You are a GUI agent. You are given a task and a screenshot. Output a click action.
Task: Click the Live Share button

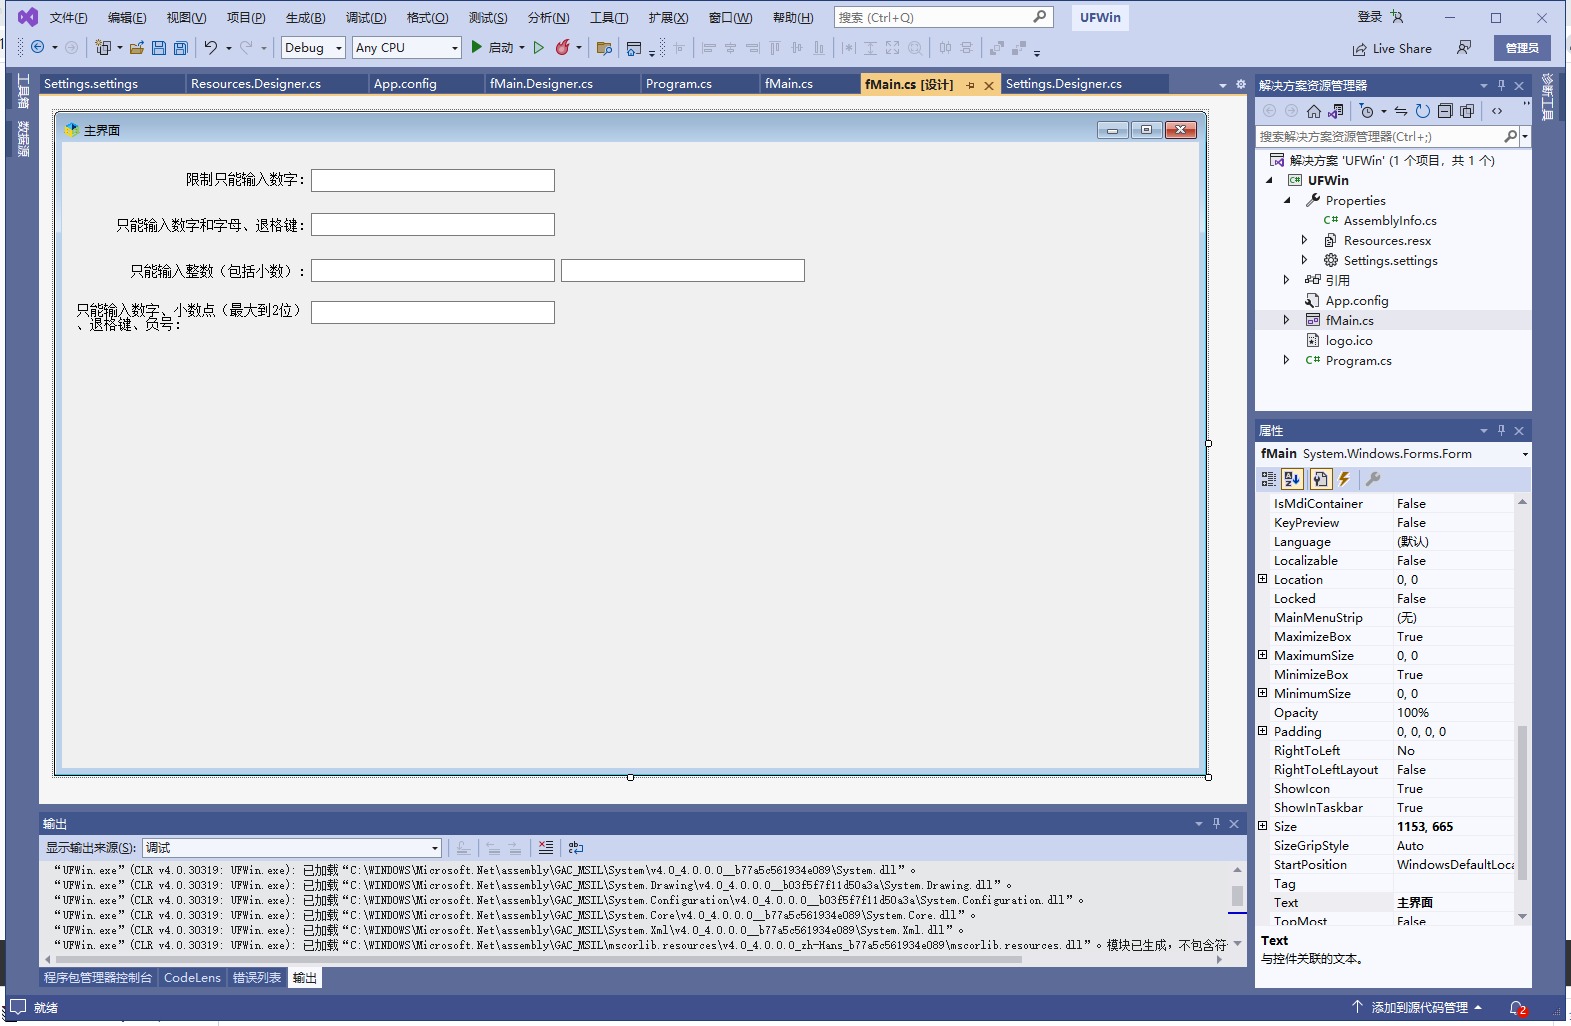click(1392, 48)
